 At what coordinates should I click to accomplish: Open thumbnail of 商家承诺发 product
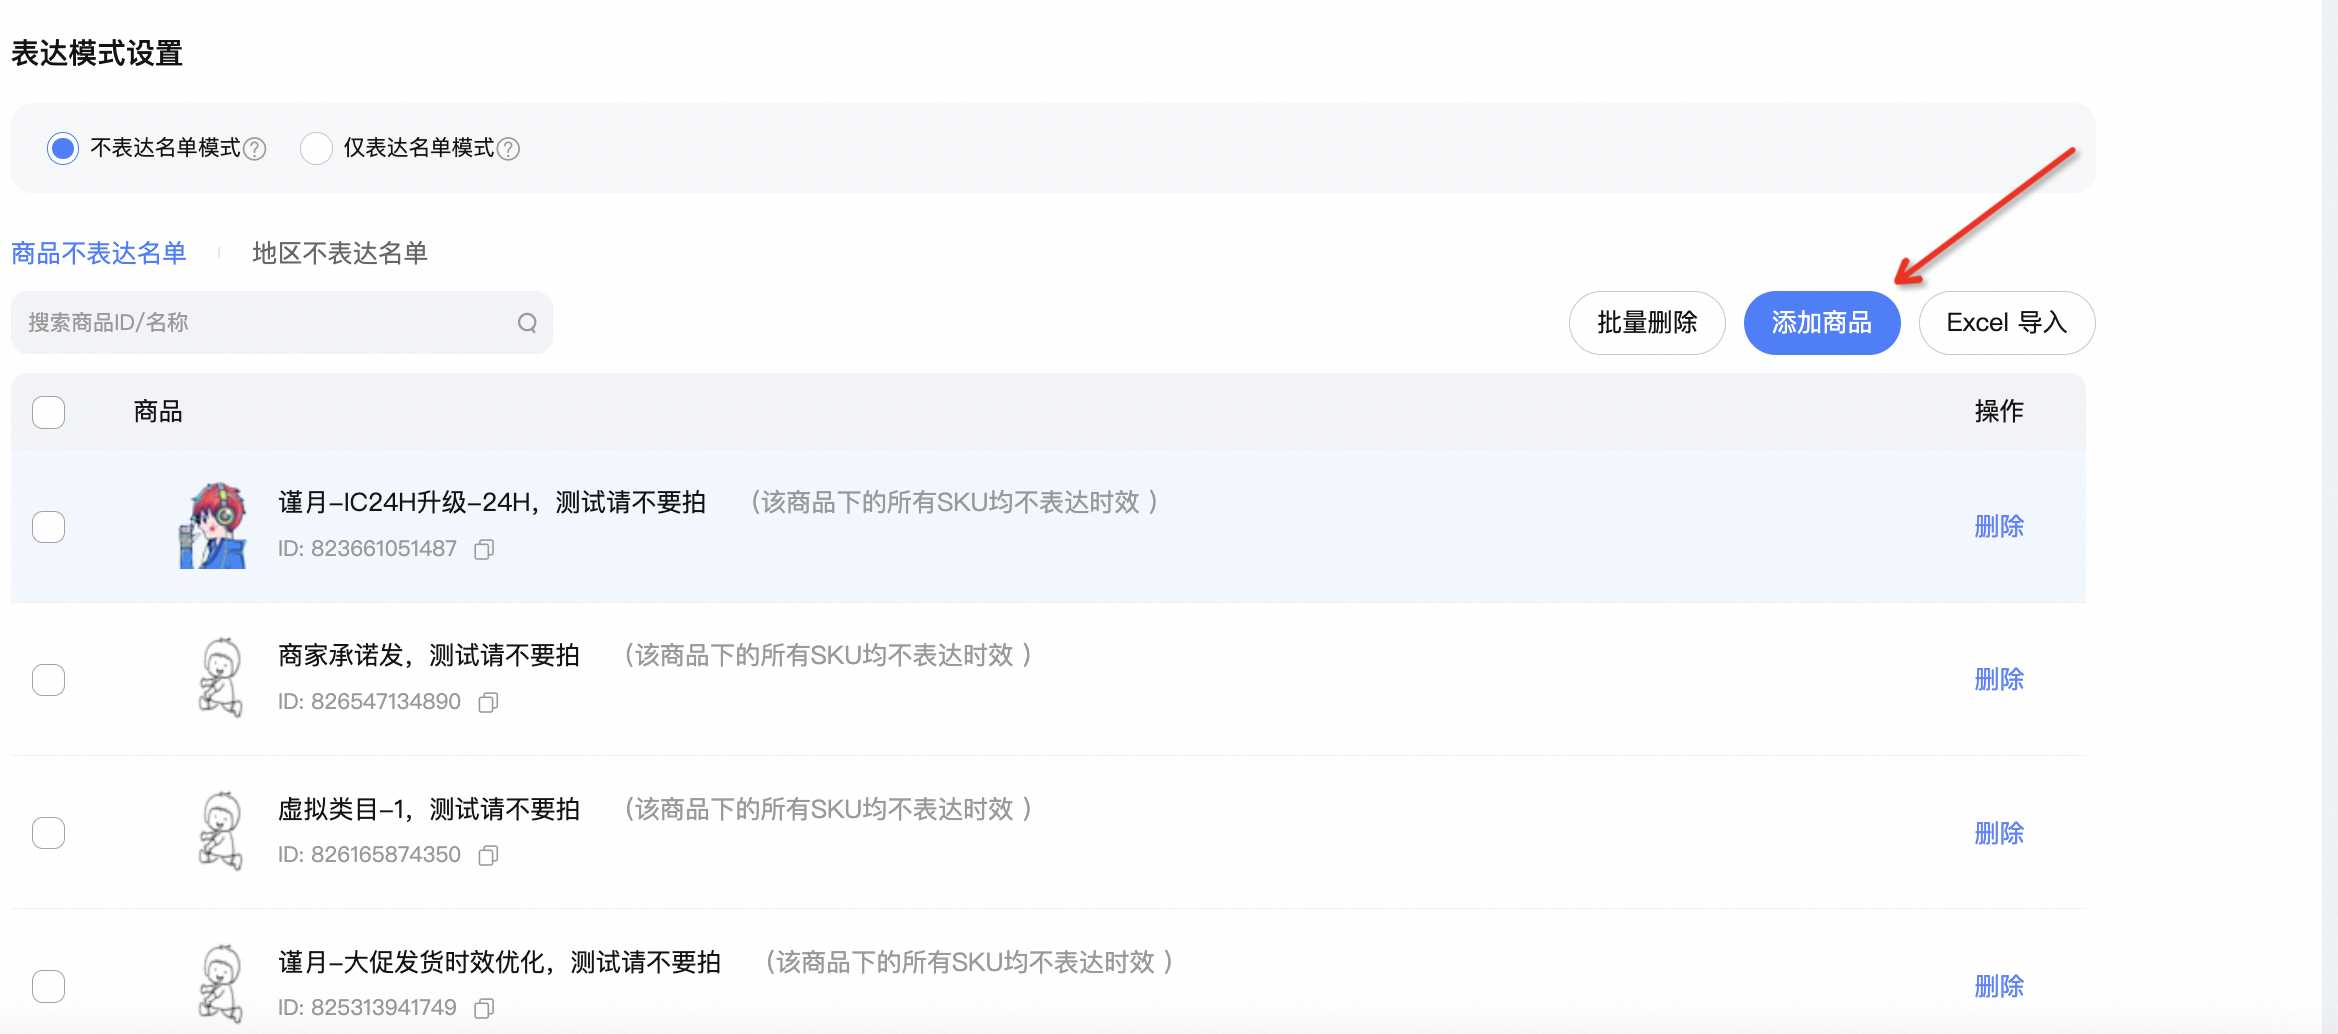pyautogui.click(x=221, y=678)
